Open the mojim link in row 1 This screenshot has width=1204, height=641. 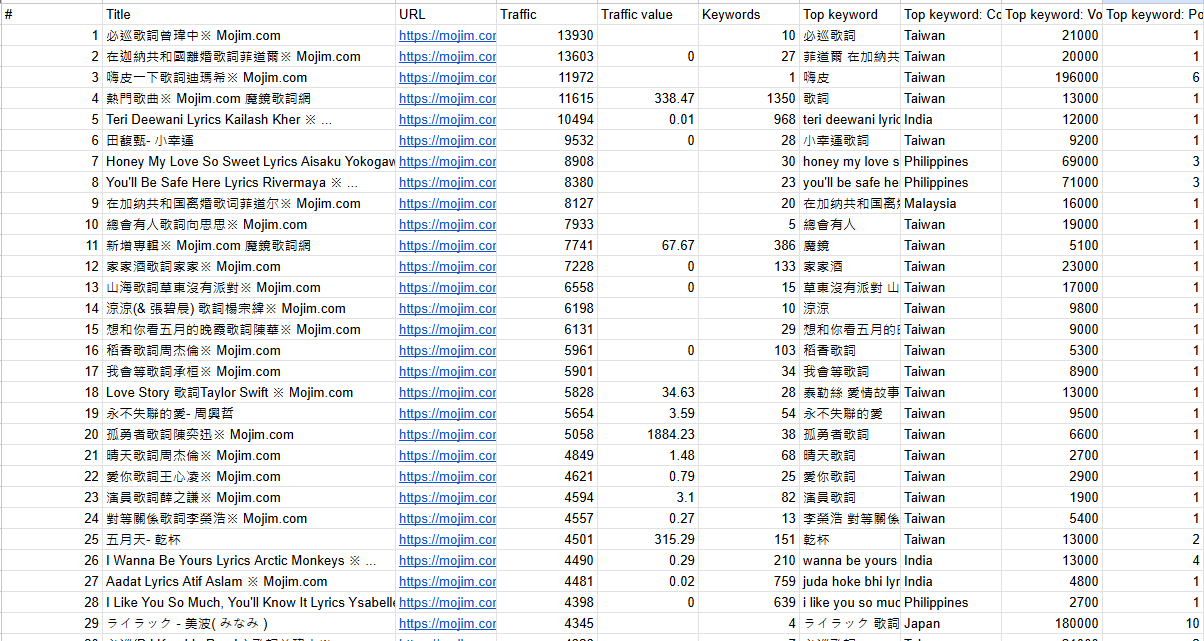[x=447, y=35]
